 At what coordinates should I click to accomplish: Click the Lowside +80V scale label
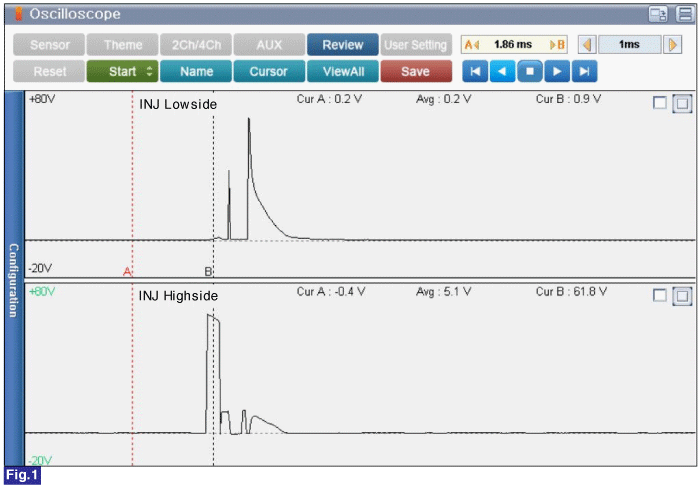tap(42, 99)
